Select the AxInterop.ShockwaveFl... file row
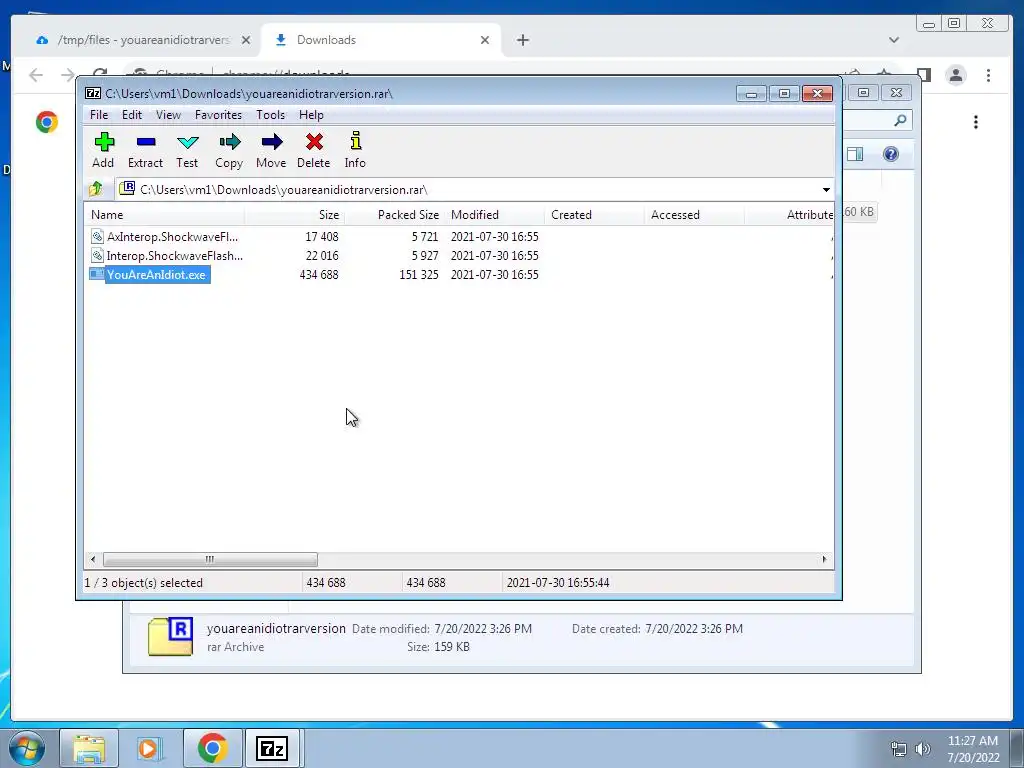 coord(459,237)
